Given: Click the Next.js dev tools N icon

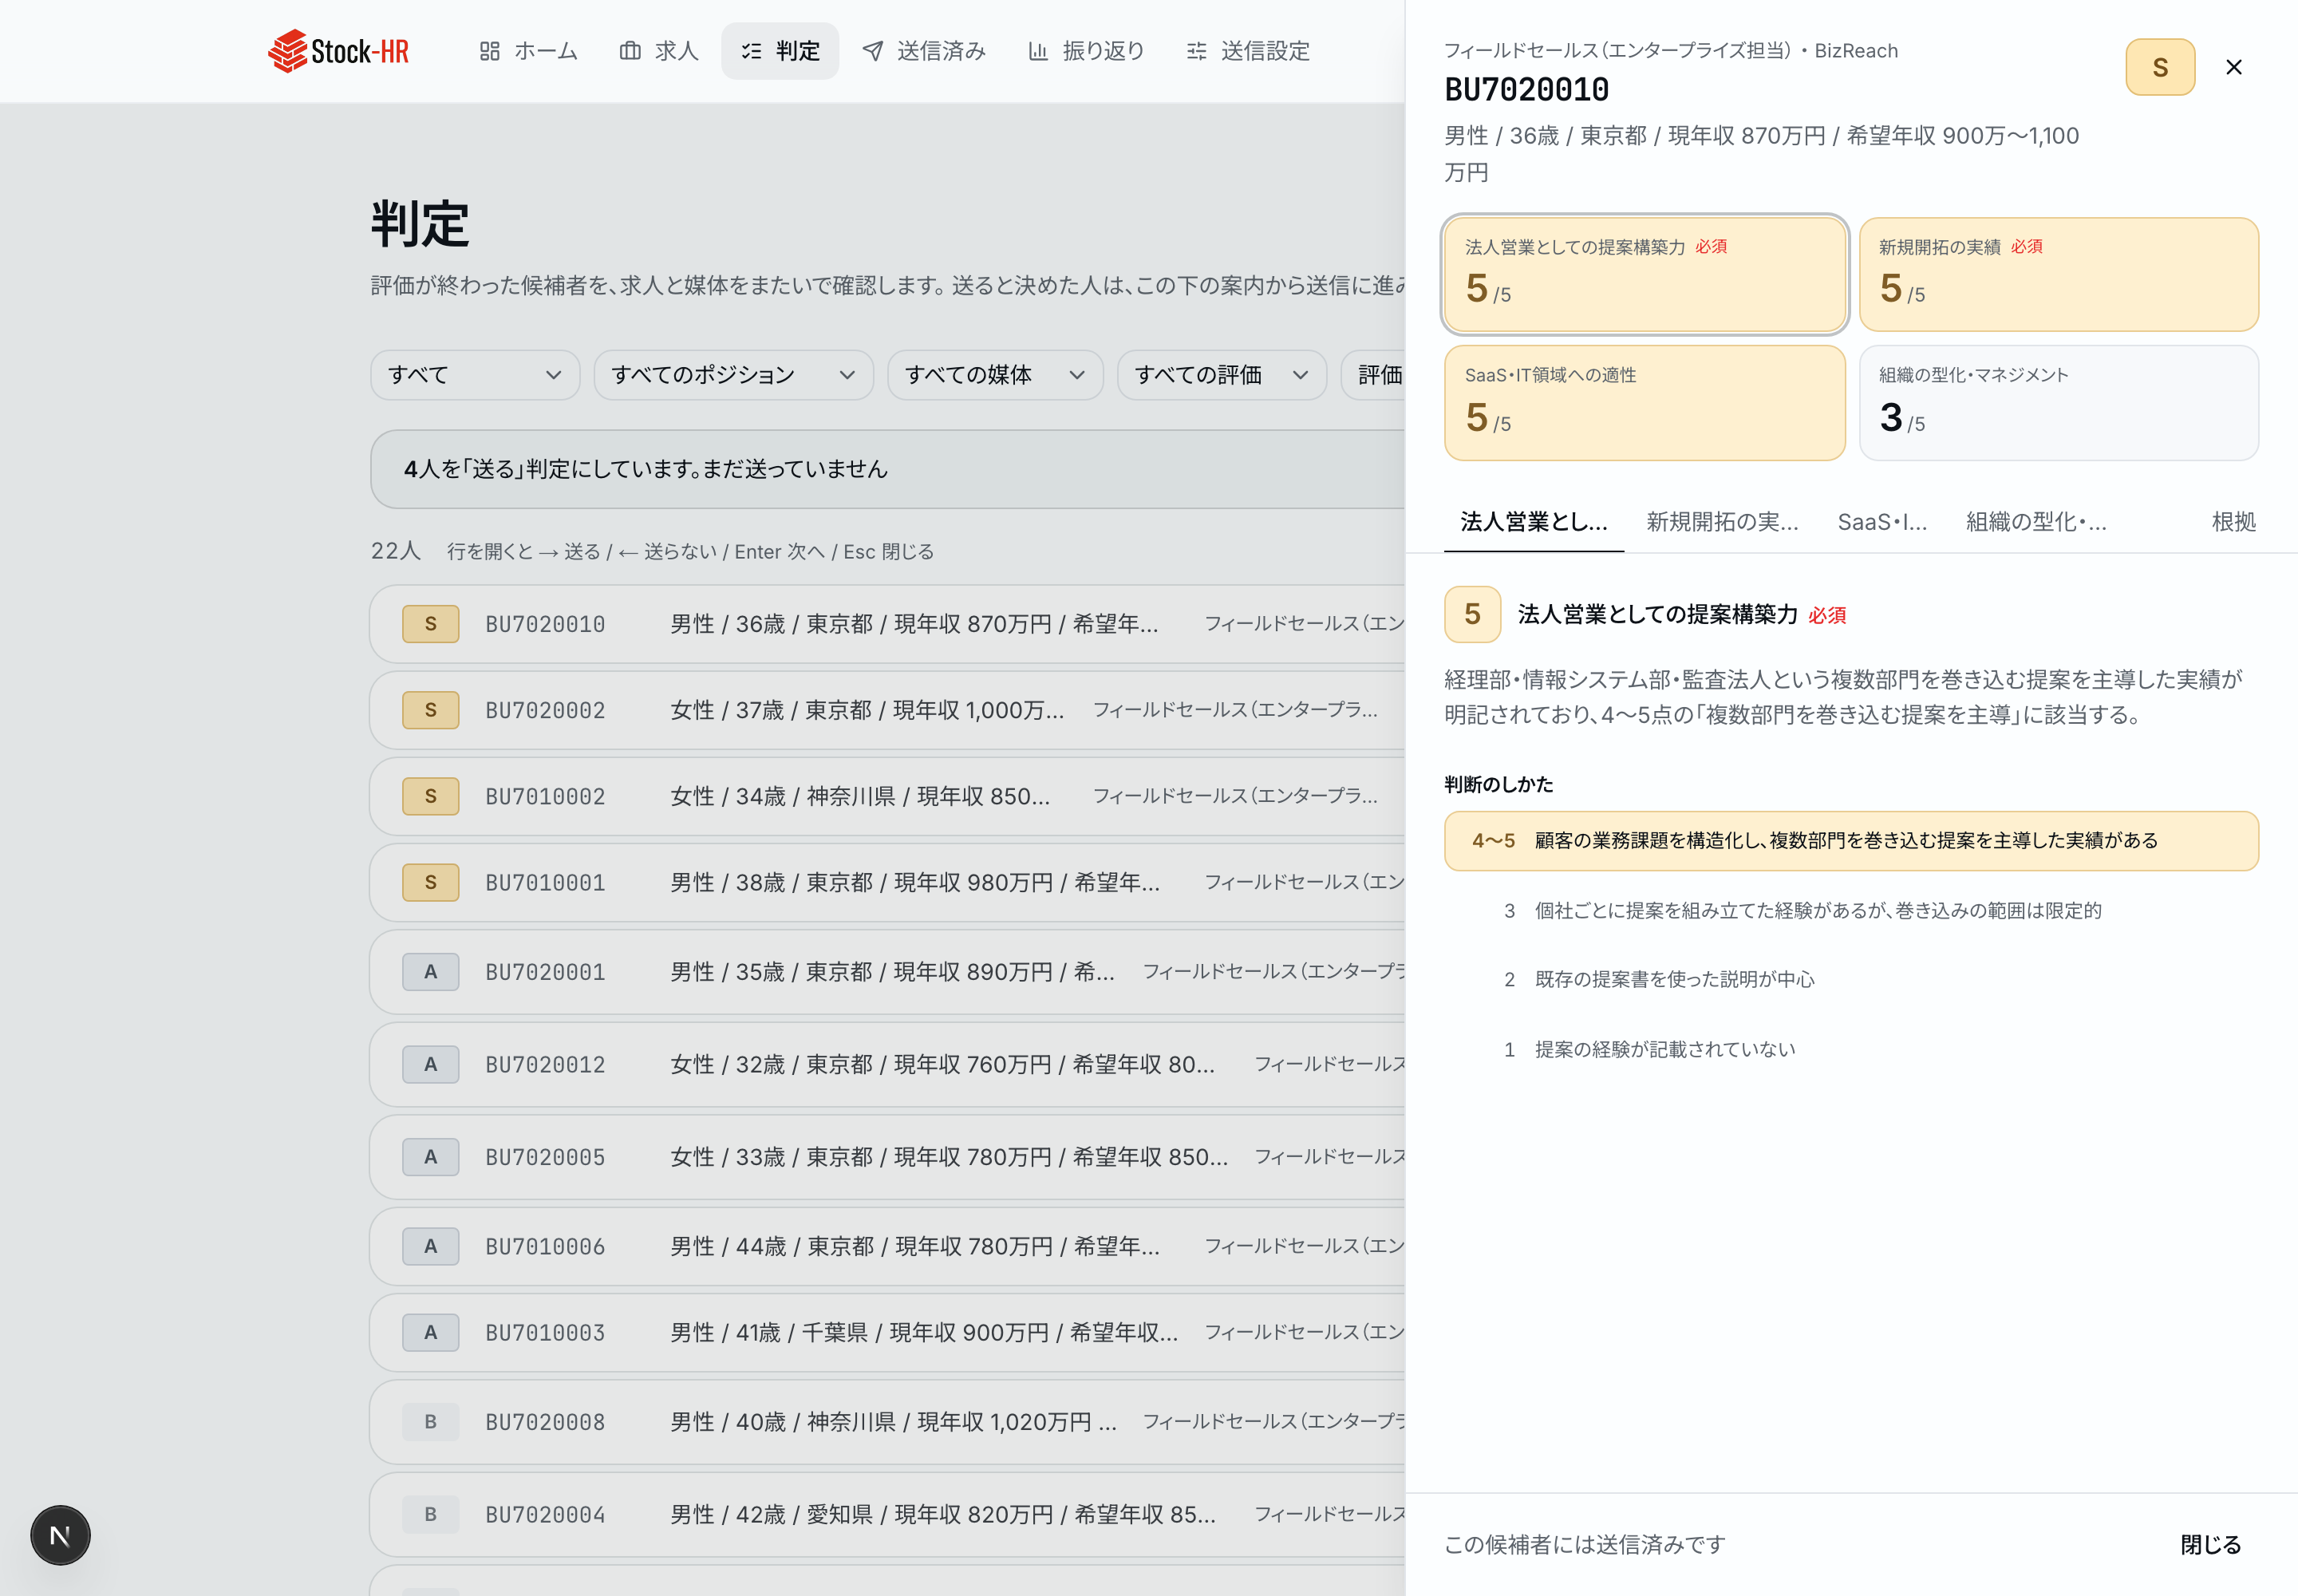Looking at the screenshot, I should click(60, 1535).
